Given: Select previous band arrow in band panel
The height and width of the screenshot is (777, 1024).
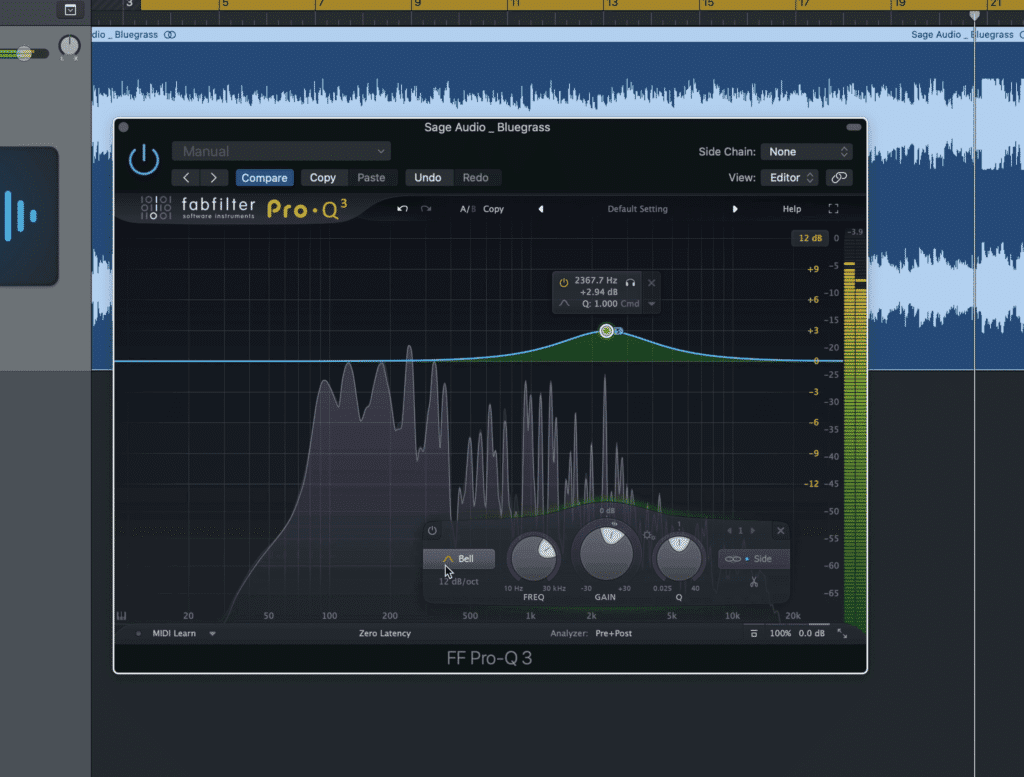Looking at the screenshot, I should (x=729, y=531).
